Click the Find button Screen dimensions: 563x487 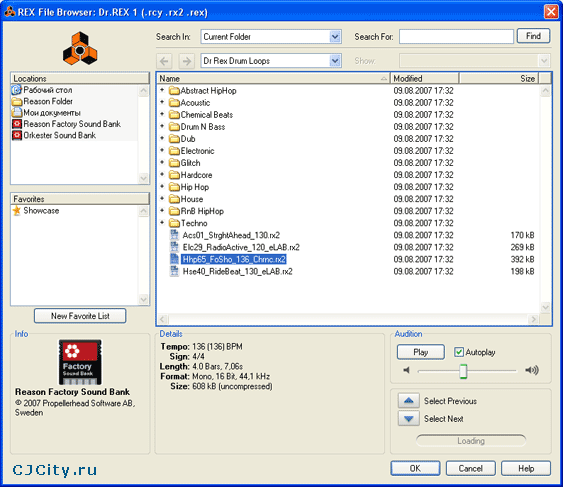(533, 36)
